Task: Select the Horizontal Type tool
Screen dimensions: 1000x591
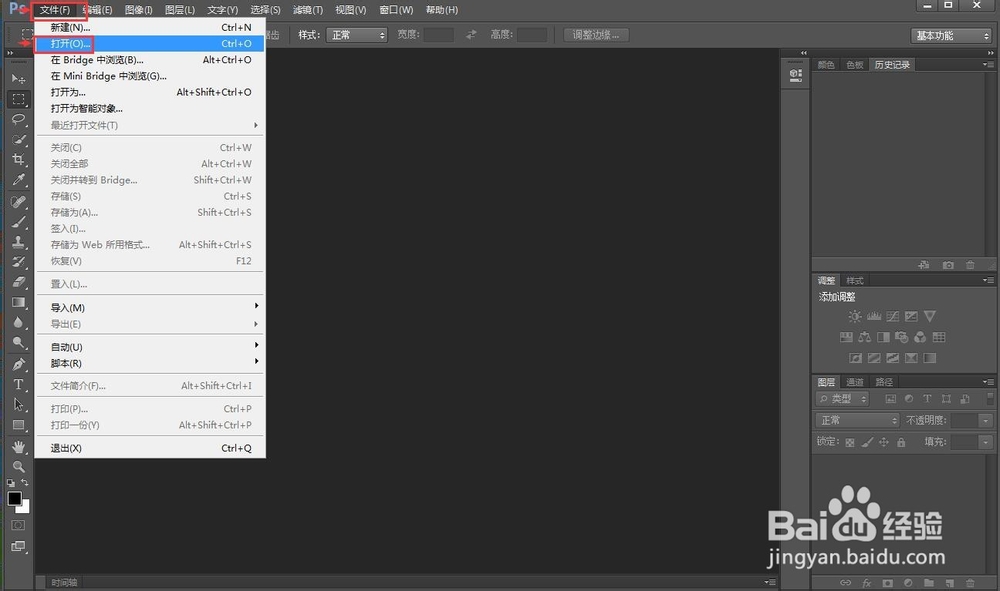Action: (x=18, y=384)
